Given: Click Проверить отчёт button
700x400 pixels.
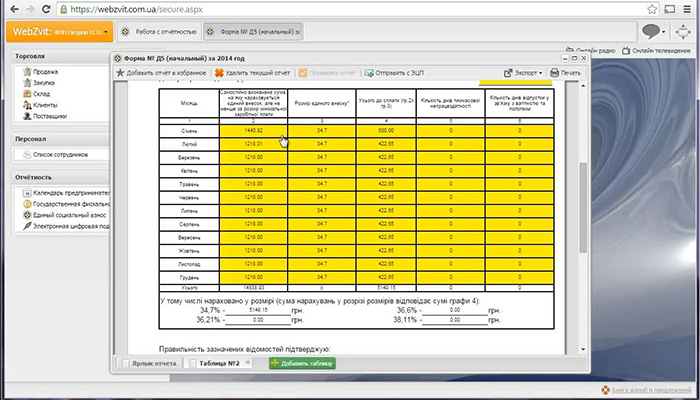Looking at the screenshot, I should pyautogui.click(x=327, y=73).
